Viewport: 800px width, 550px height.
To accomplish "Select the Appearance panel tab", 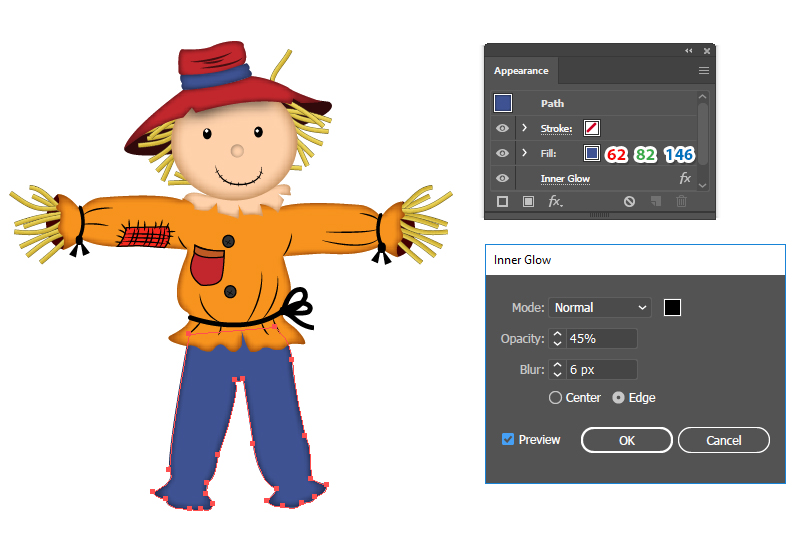I will (521, 71).
